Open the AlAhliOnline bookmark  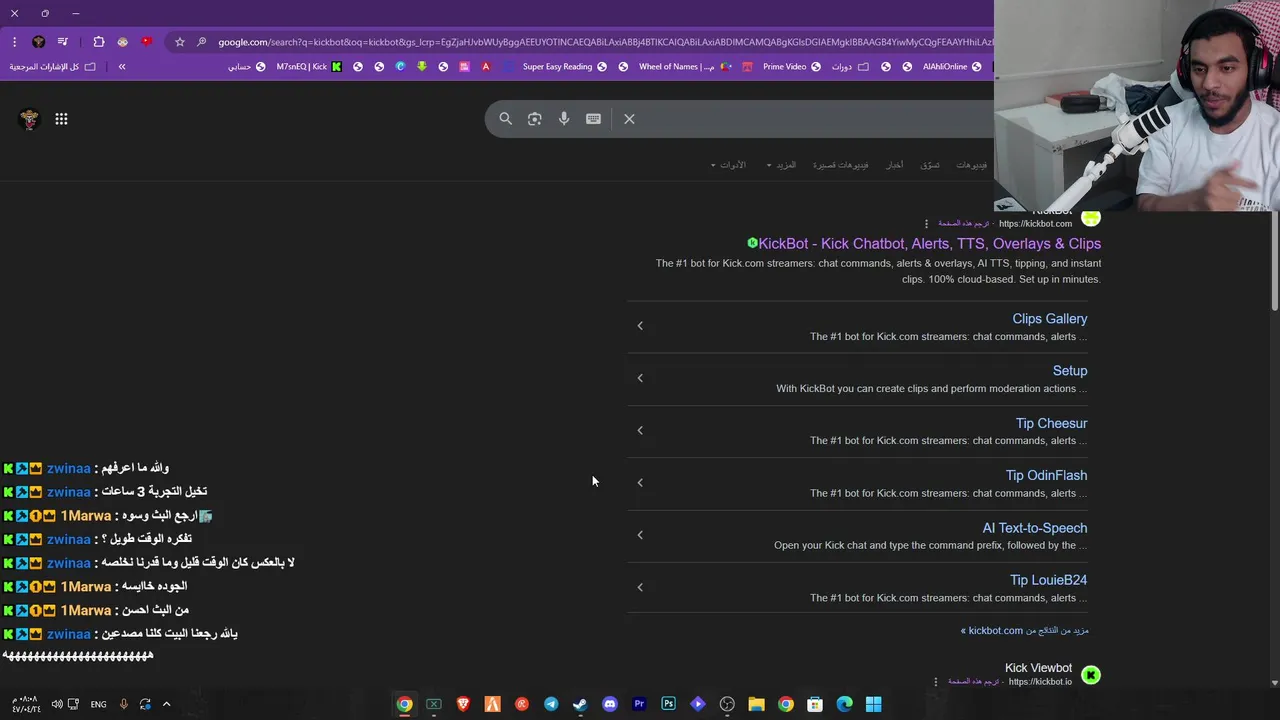click(952, 67)
